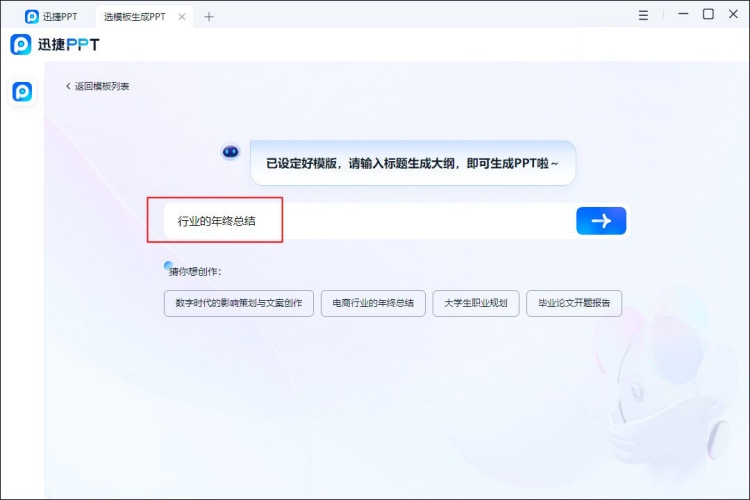750x500 pixels.
Task: Click the 迅捷PPT sidebar icon
Action: click(22, 91)
